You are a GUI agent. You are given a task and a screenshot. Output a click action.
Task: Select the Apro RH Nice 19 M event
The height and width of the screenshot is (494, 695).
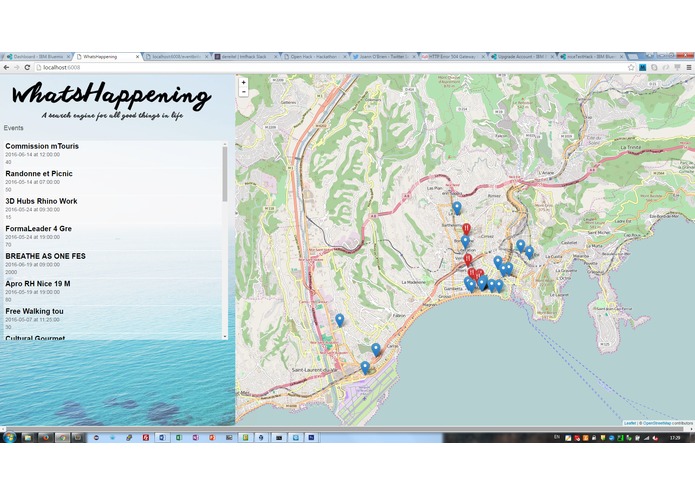point(113,291)
